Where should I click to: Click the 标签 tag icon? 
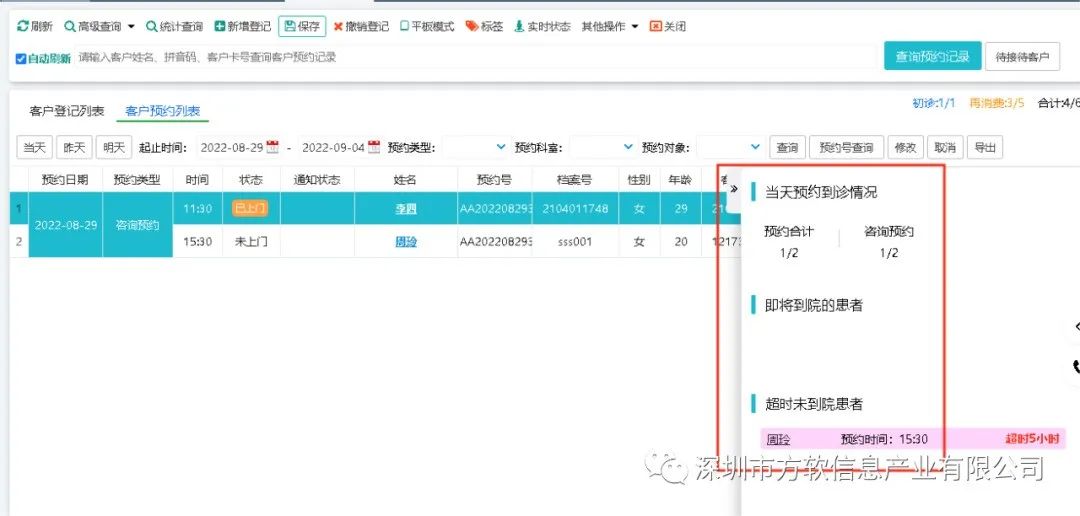[x=472, y=27]
